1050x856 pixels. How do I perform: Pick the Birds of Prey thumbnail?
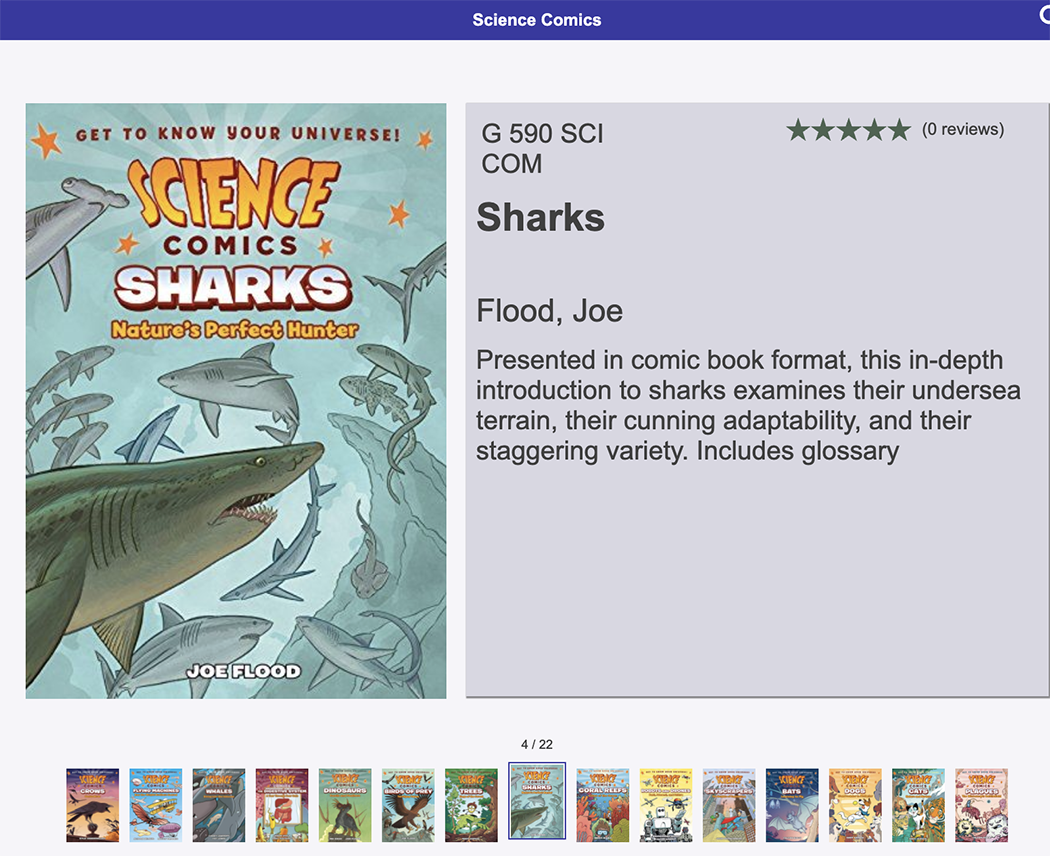pyautogui.click(x=408, y=804)
